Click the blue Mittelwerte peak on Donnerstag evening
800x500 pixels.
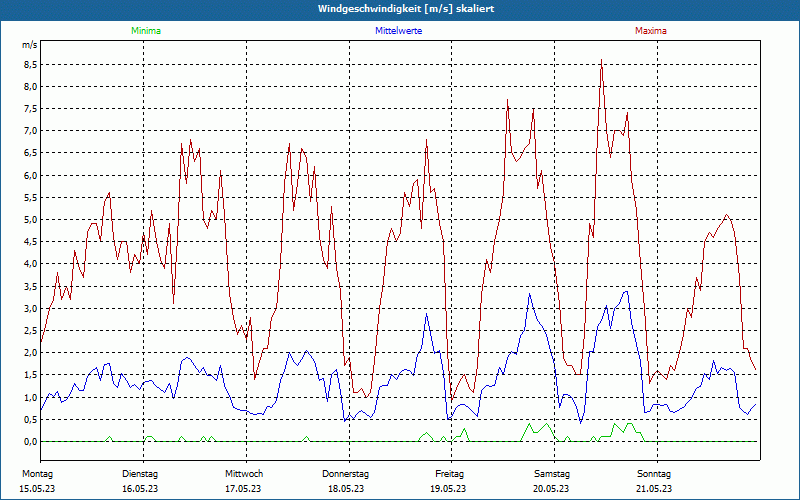coord(427,313)
